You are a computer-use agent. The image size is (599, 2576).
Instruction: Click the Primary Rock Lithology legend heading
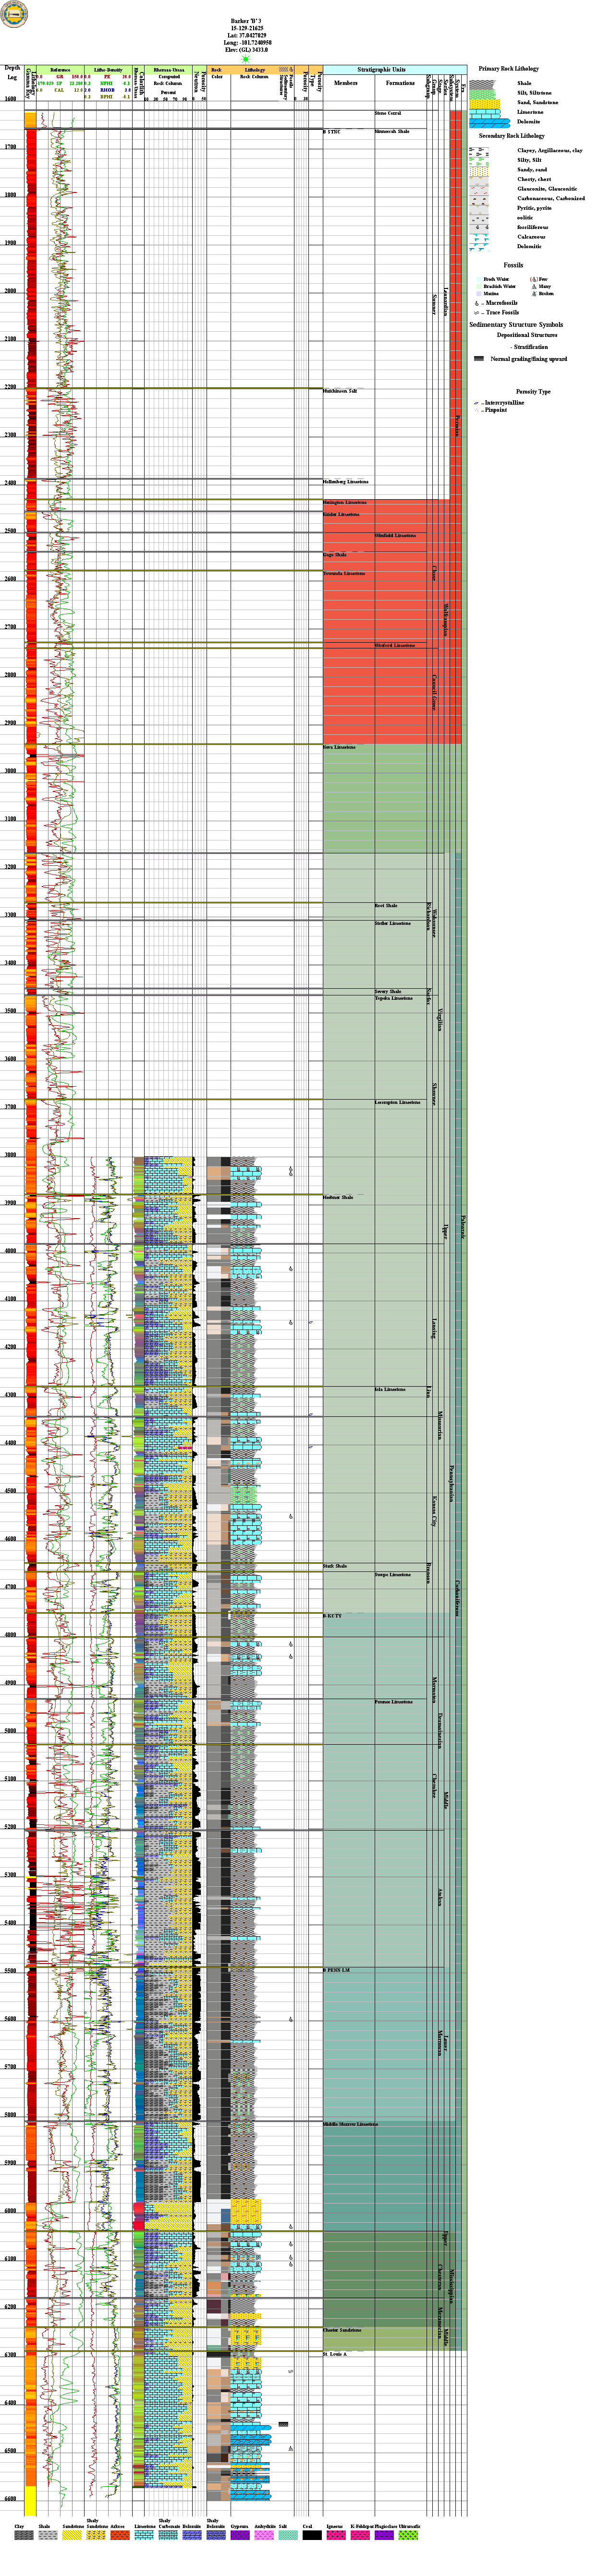[x=508, y=69]
